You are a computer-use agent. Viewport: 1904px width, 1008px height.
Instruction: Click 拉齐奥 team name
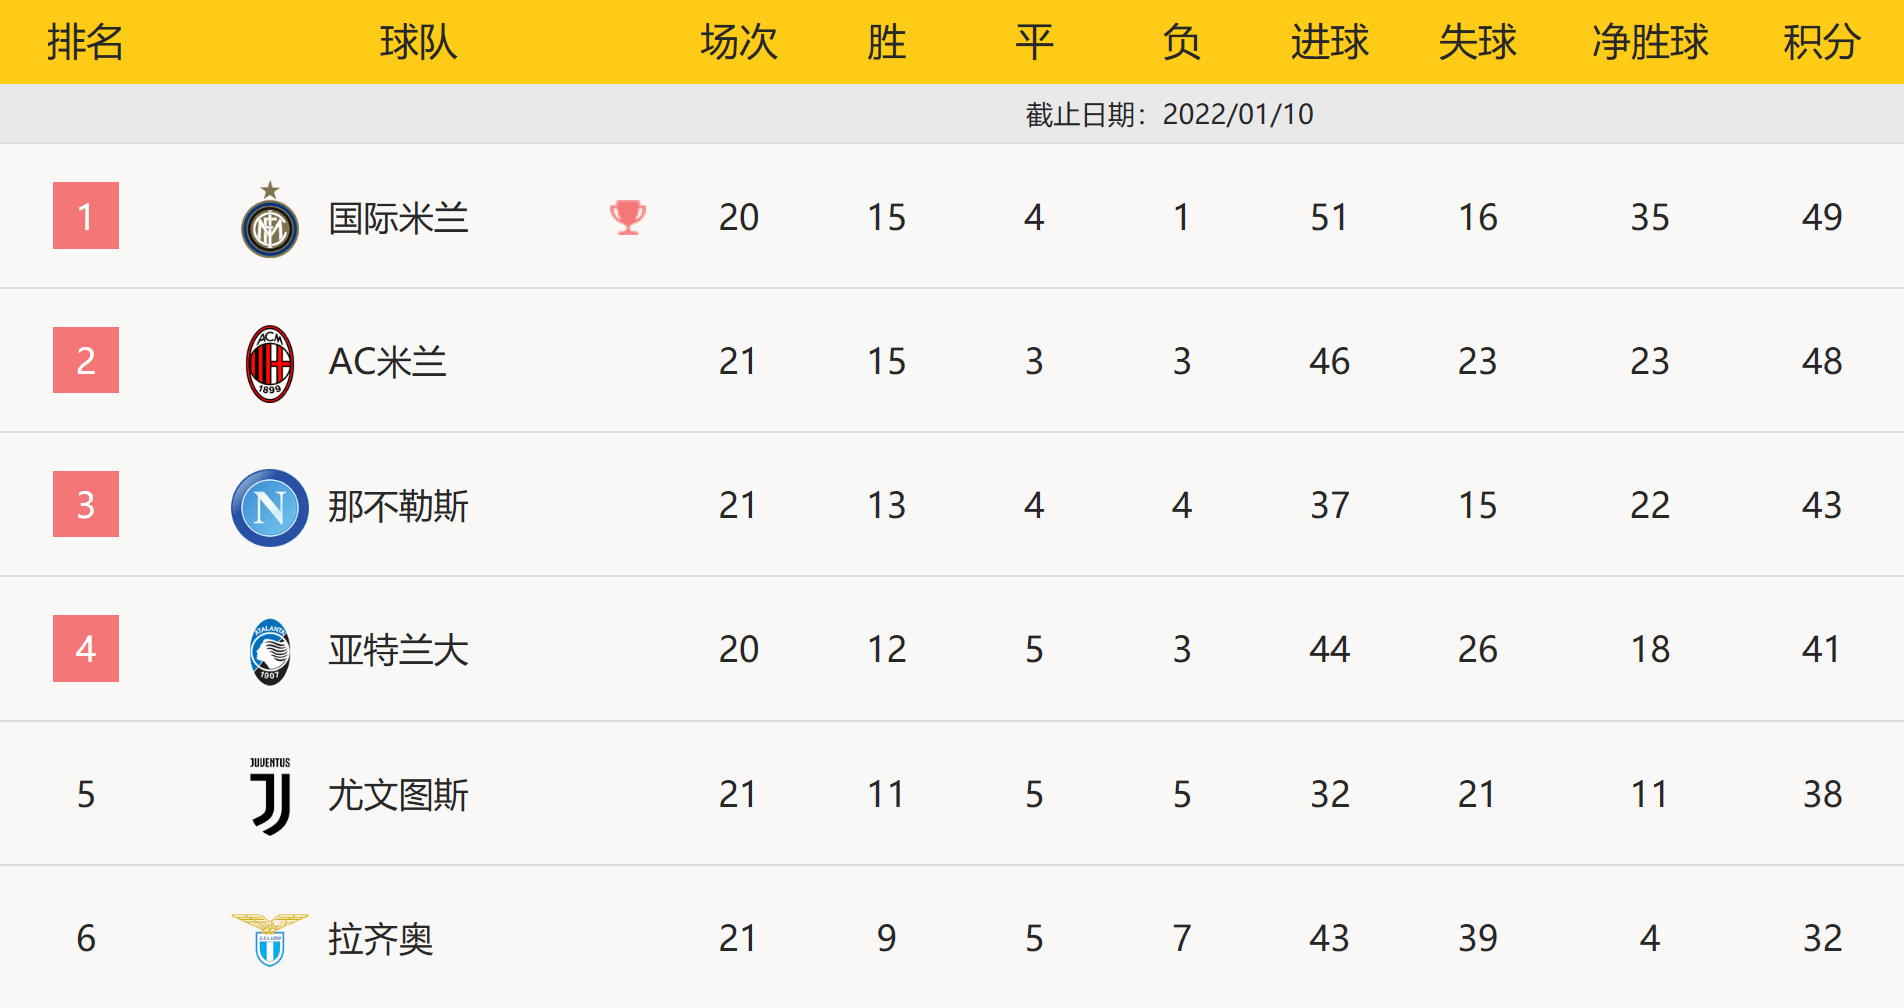(x=380, y=939)
